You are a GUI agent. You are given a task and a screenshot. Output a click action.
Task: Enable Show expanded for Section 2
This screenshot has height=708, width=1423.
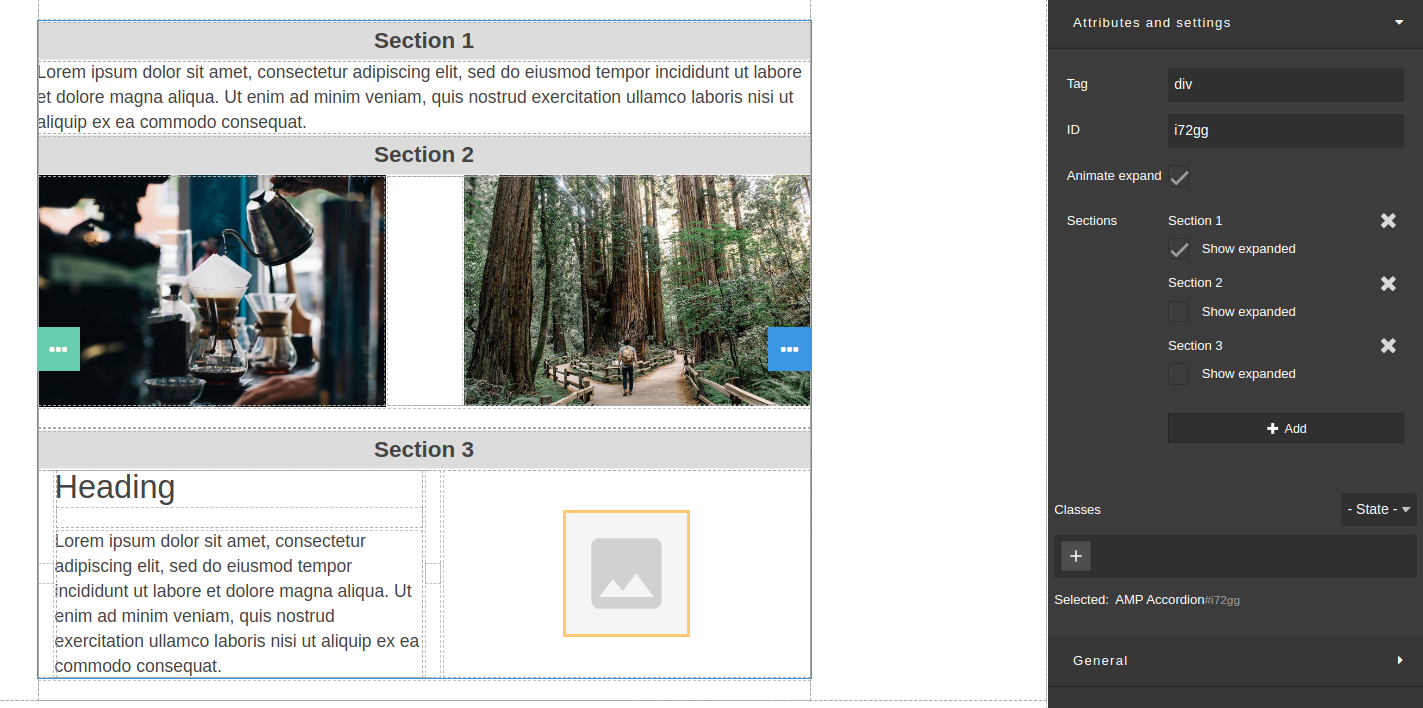(x=1179, y=312)
